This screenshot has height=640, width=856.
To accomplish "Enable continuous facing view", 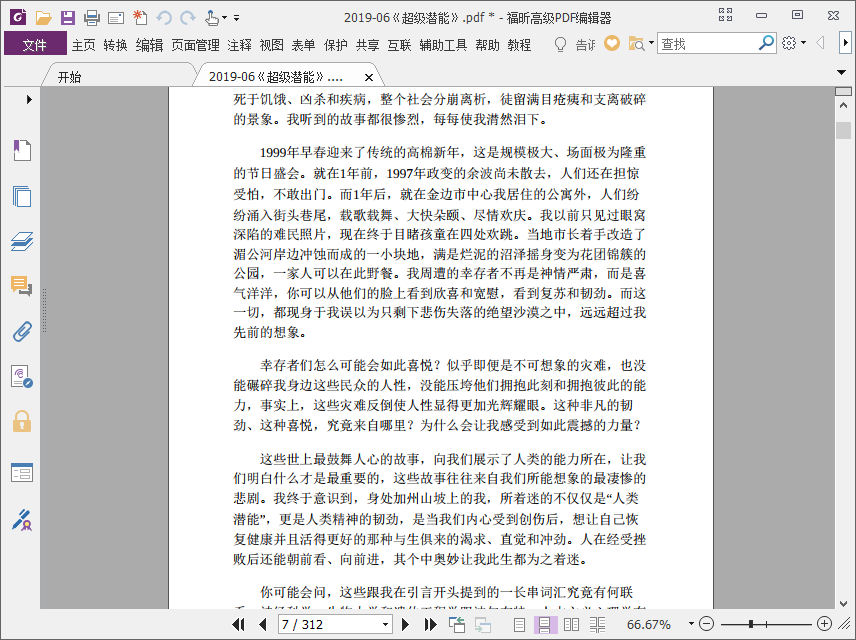I will pyautogui.click(x=597, y=625).
